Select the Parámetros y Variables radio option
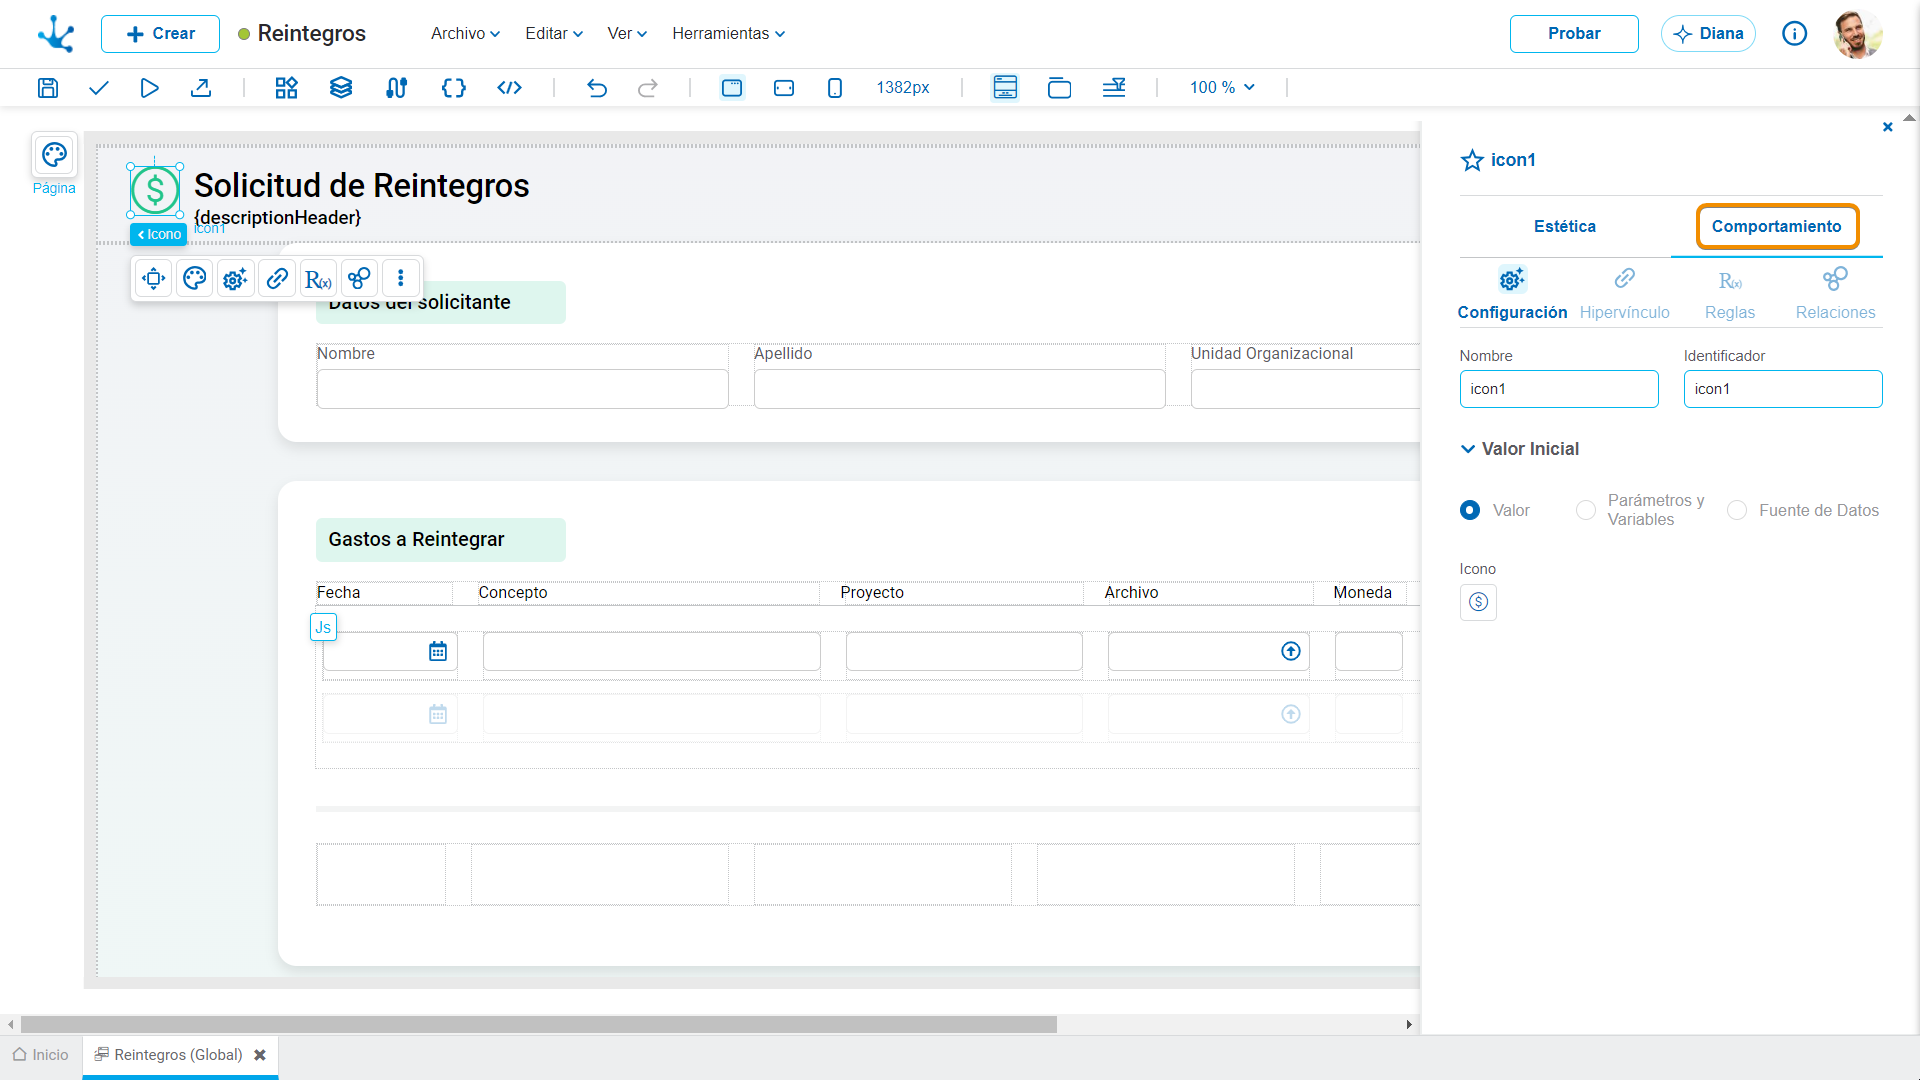 click(1586, 510)
